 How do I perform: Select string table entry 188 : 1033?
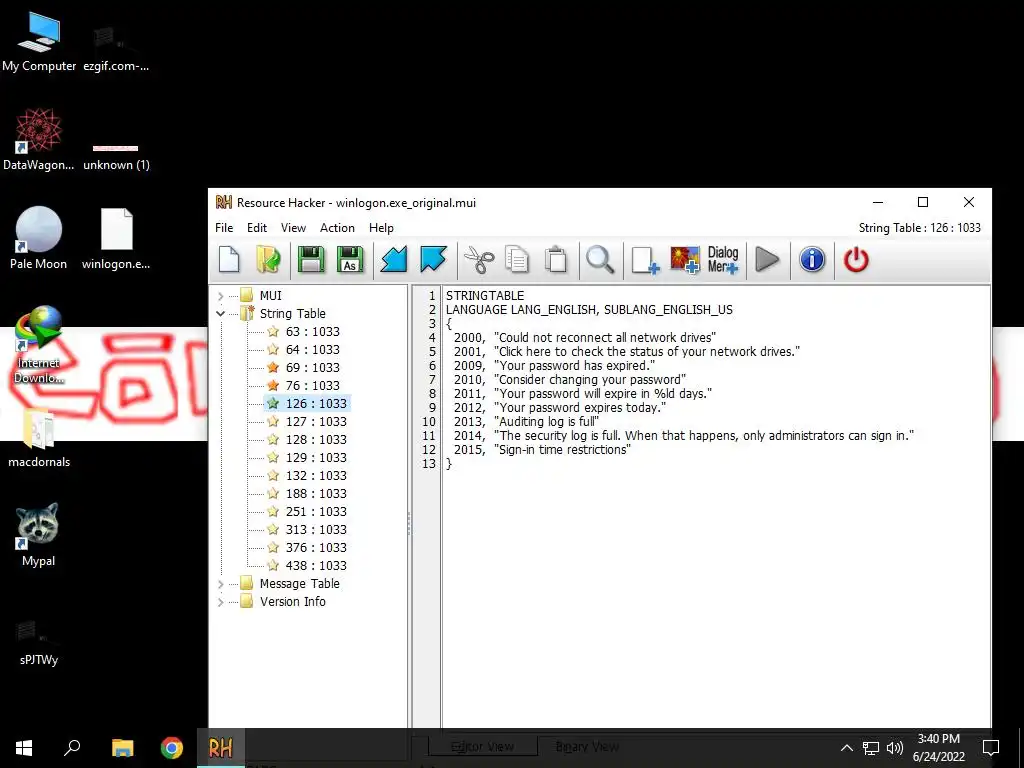click(316, 494)
